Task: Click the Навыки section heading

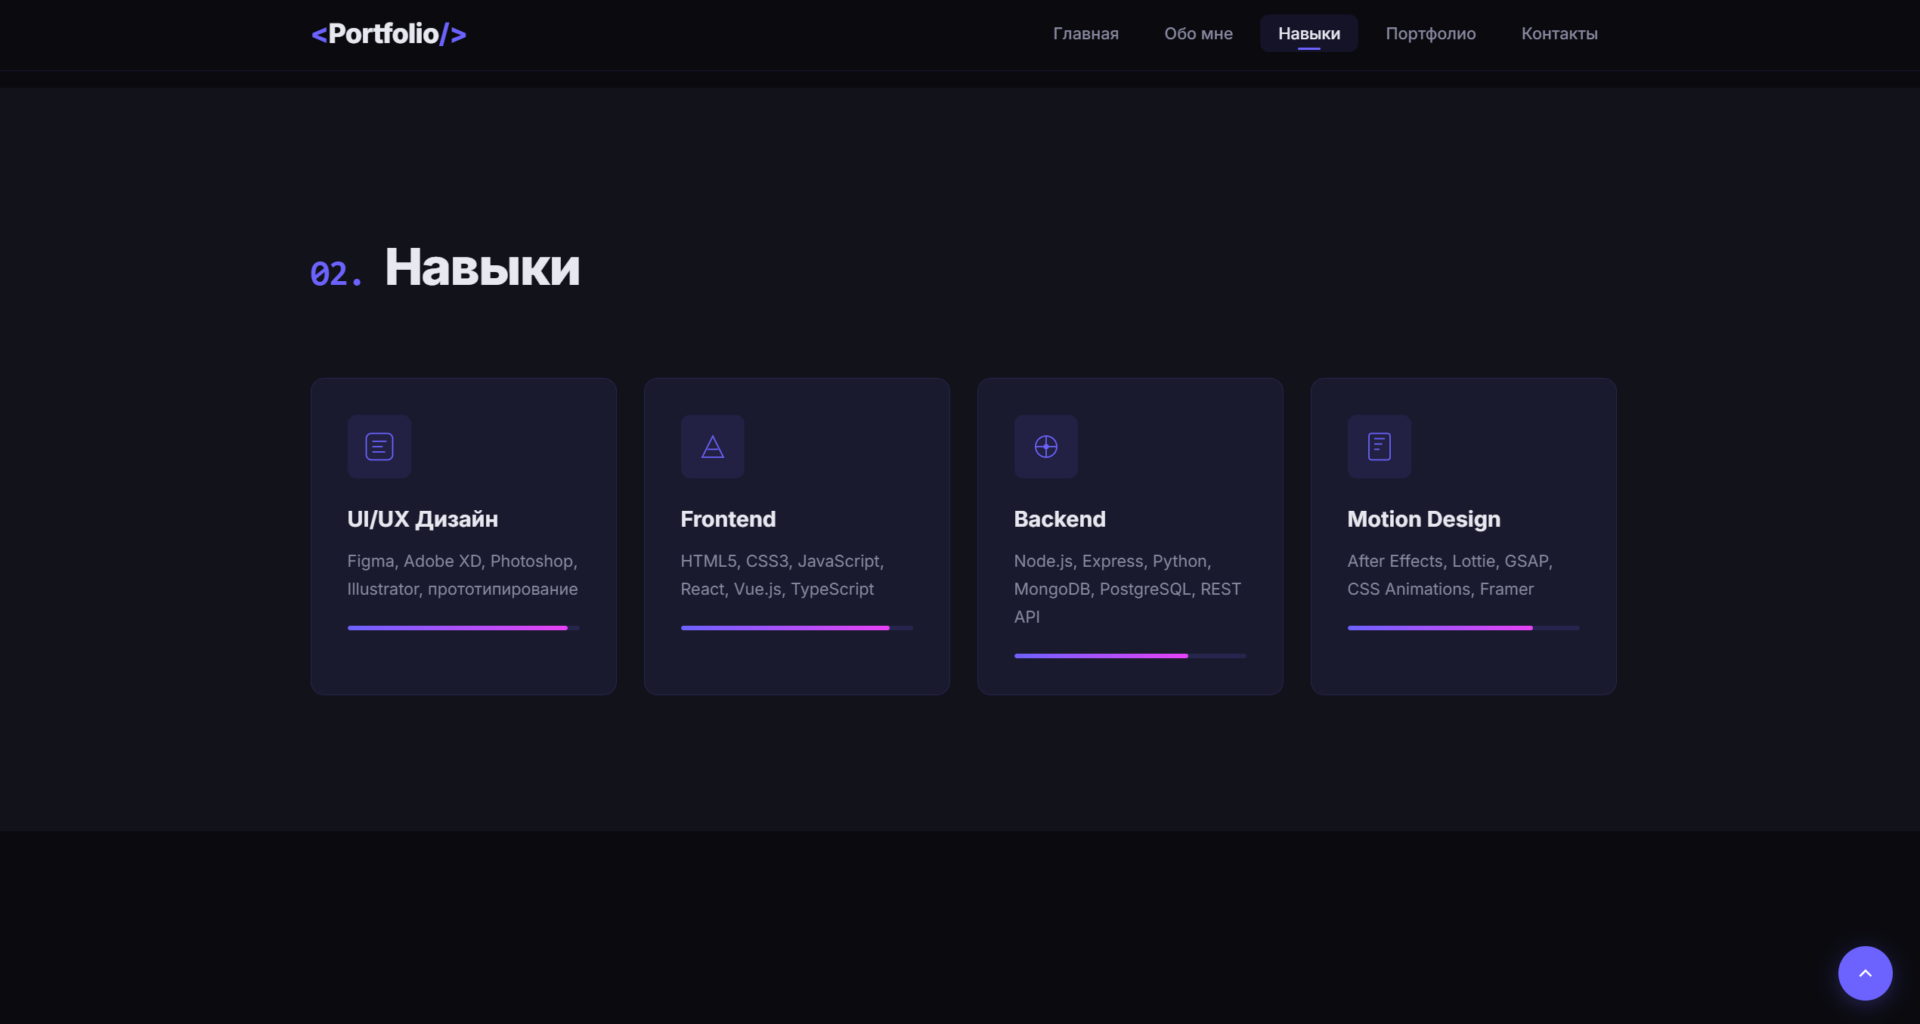Action: point(482,268)
